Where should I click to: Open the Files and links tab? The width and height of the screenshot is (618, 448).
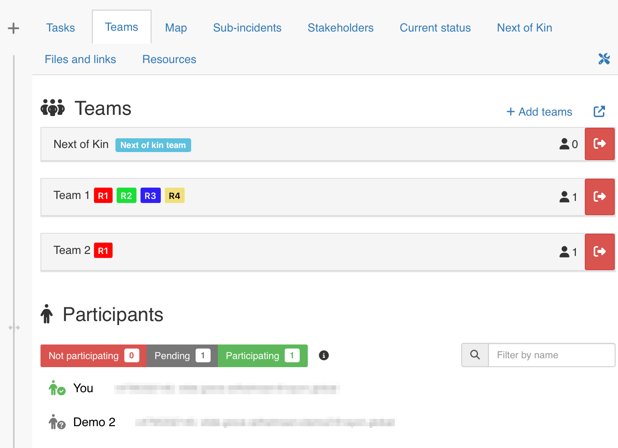click(80, 60)
